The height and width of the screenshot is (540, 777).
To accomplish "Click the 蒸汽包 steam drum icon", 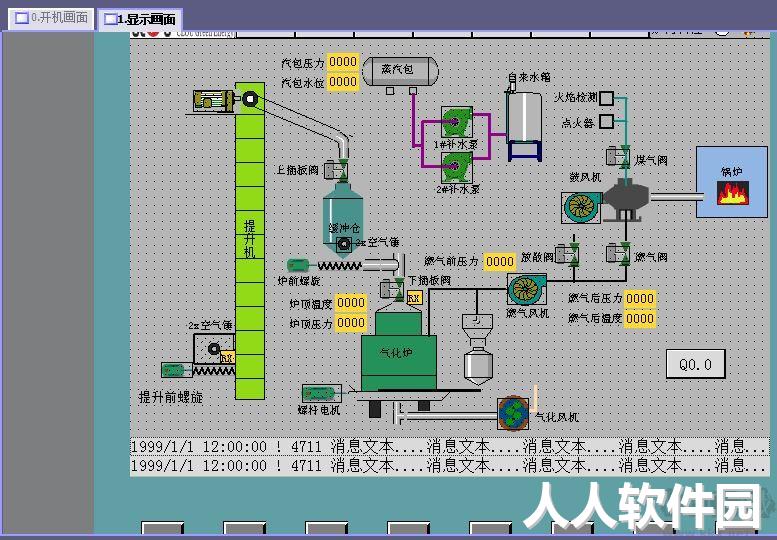I will click(x=400, y=71).
